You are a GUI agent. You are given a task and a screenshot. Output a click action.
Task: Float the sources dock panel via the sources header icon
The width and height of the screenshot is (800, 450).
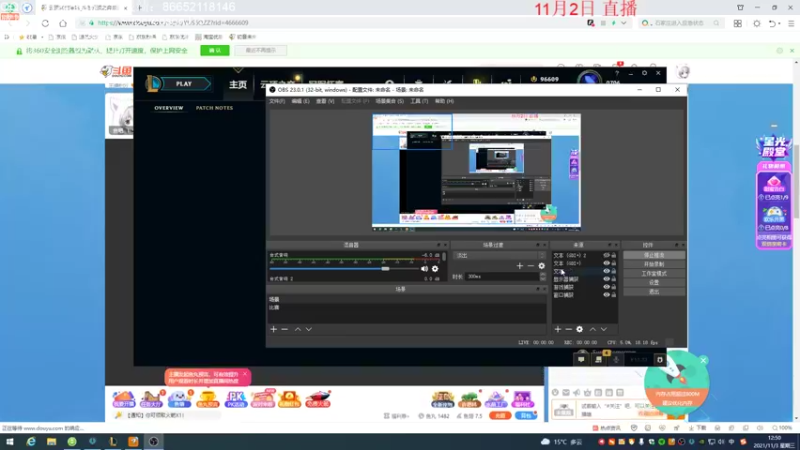point(609,245)
